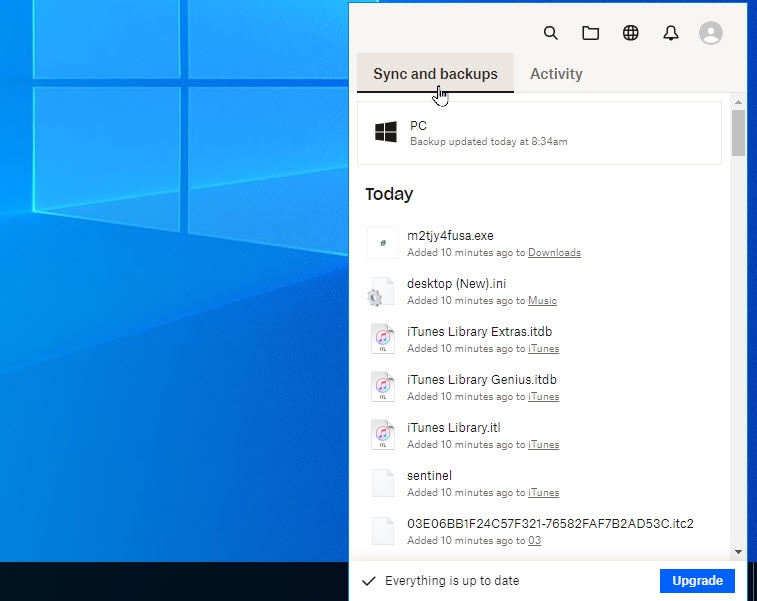The width and height of the screenshot is (757, 601).
Task: Open the account avatar menu
Action: click(711, 33)
